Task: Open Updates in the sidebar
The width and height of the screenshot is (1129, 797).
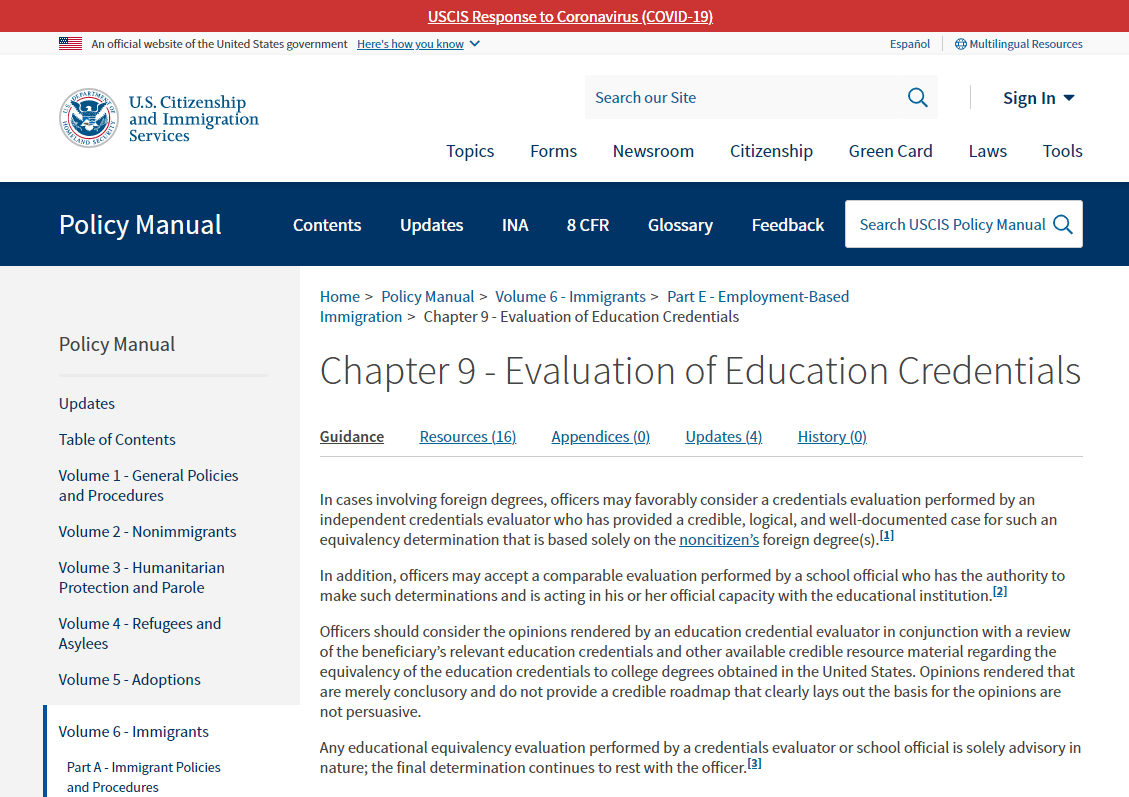Action: (86, 404)
